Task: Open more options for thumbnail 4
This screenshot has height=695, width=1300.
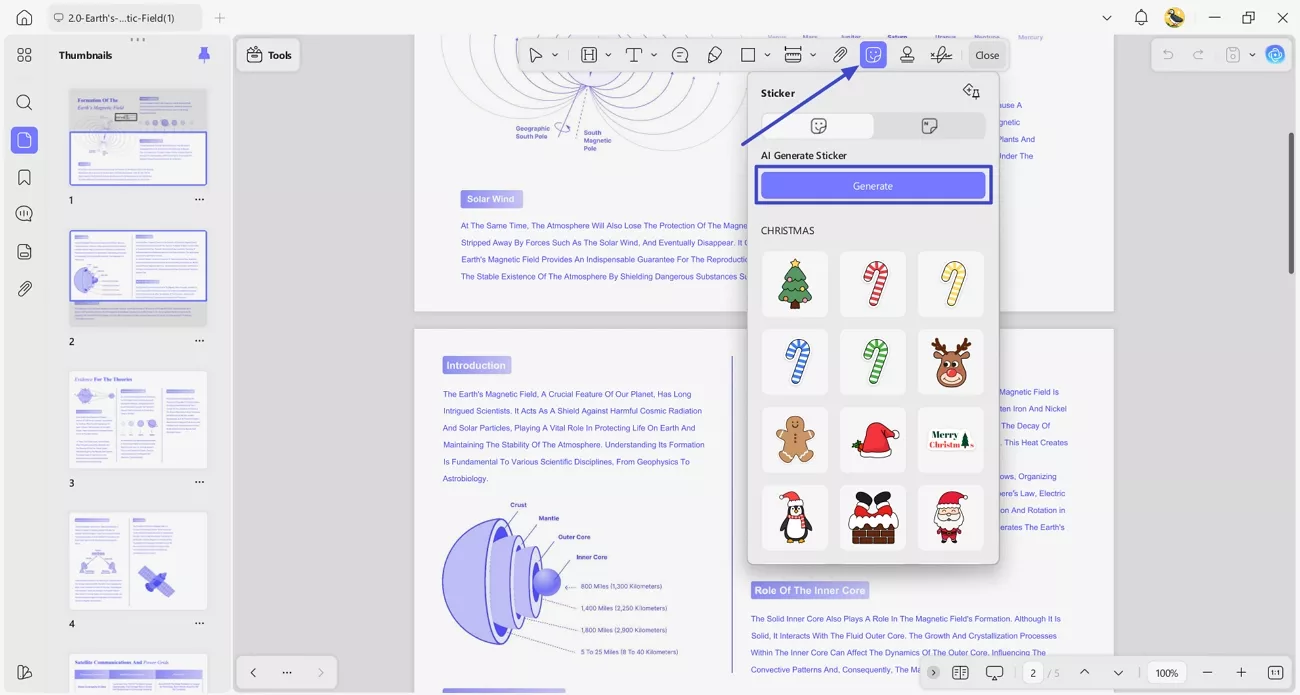Action: click(199, 624)
